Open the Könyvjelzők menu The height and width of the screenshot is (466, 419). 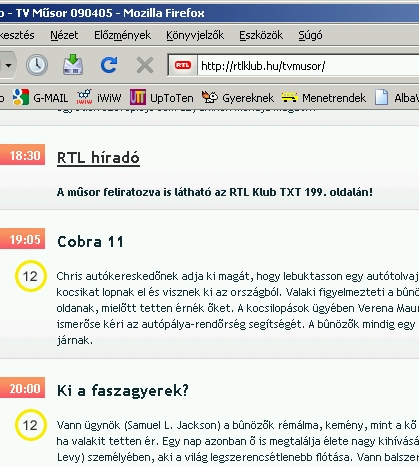coord(195,35)
